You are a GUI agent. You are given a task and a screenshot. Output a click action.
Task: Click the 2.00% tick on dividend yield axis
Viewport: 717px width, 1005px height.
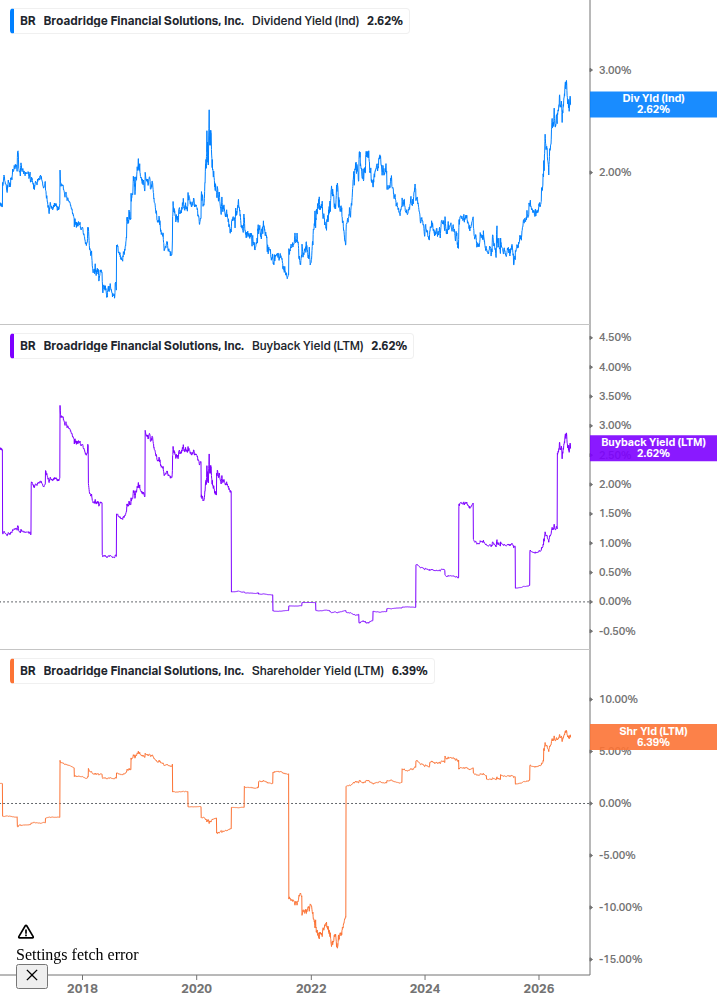pyautogui.click(x=615, y=172)
